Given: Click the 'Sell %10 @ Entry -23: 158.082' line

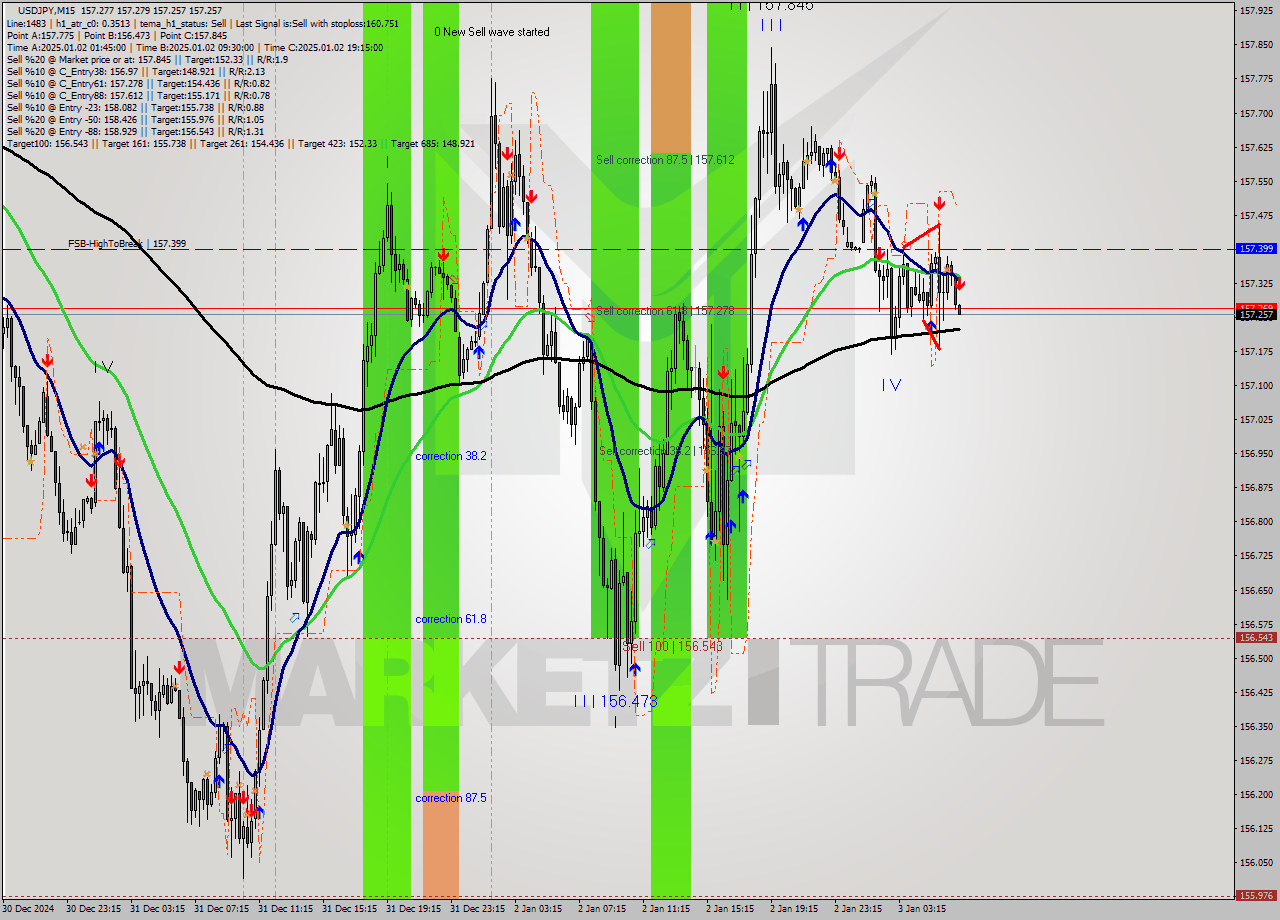Looking at the screenshot, I should pyautogui.click(x=135, y=107).
